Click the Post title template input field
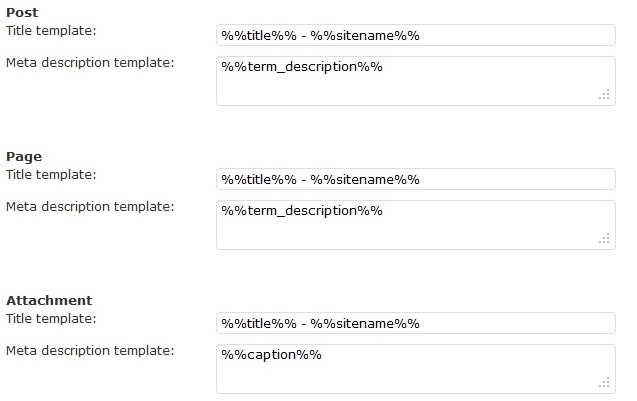Viewport: 637px width, 401px height. click(x=415, y=35)
